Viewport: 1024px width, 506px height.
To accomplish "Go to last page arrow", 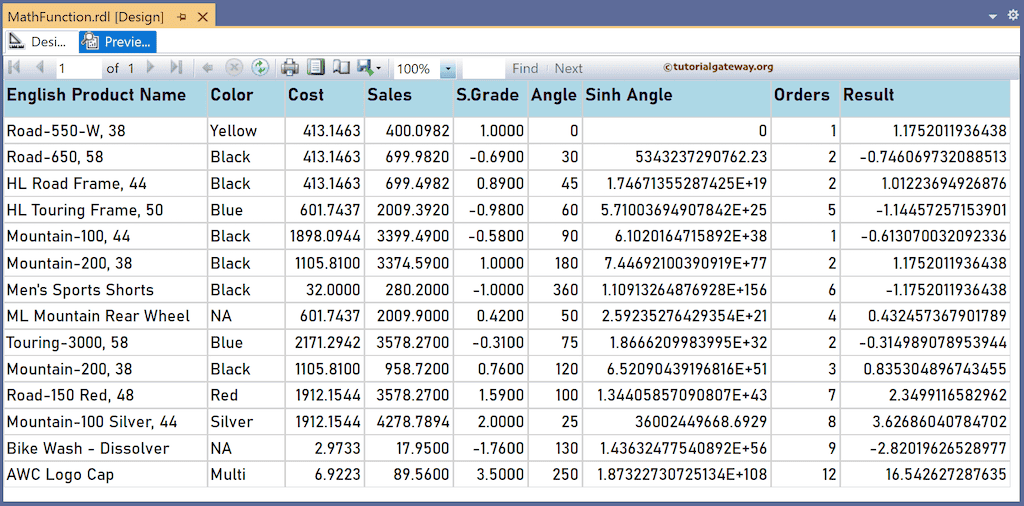I will click(x=176, y=68).
